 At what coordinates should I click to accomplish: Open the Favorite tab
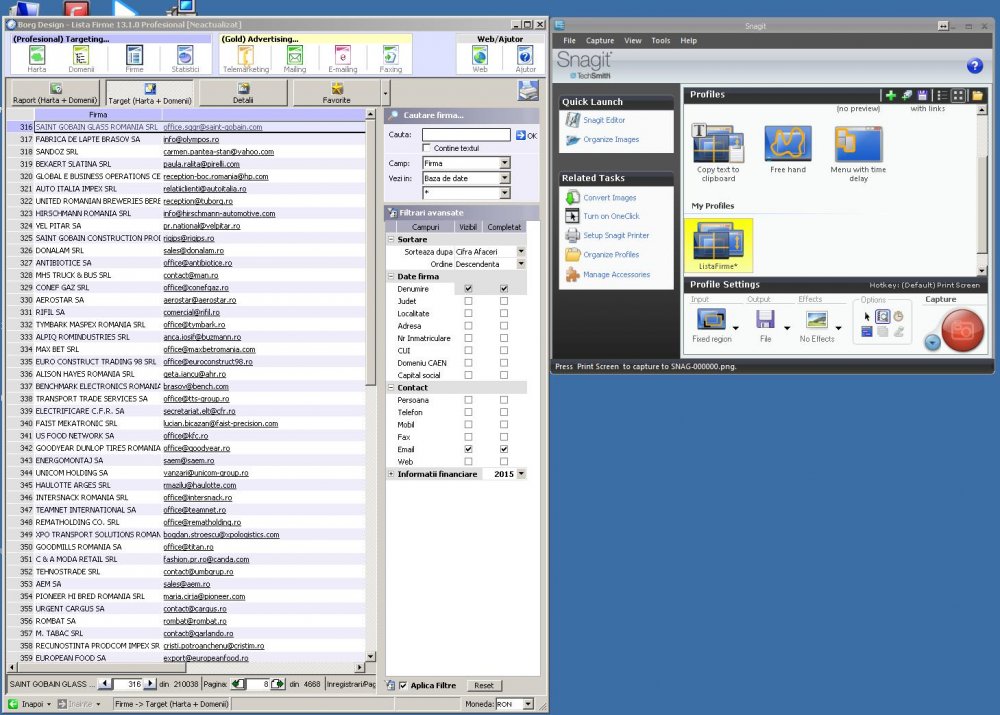[337, 92]
